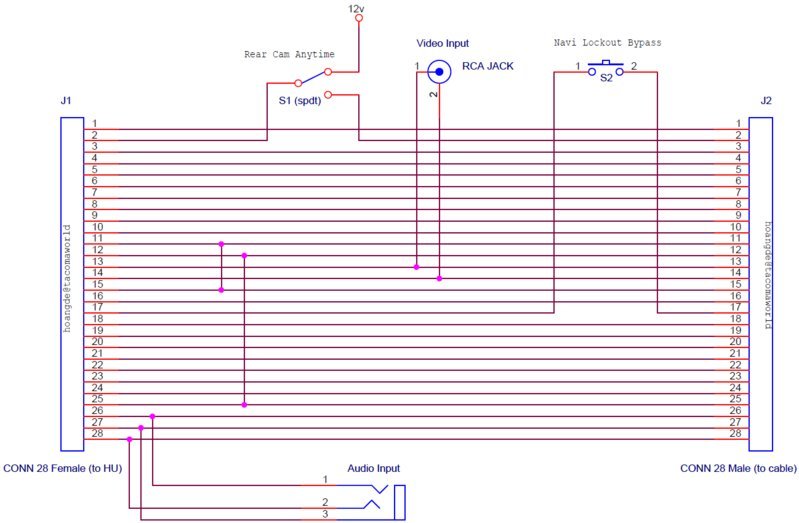Click audio junction dot on pin 27 wire
Screen dimensions: 799x523
[141, 428]
